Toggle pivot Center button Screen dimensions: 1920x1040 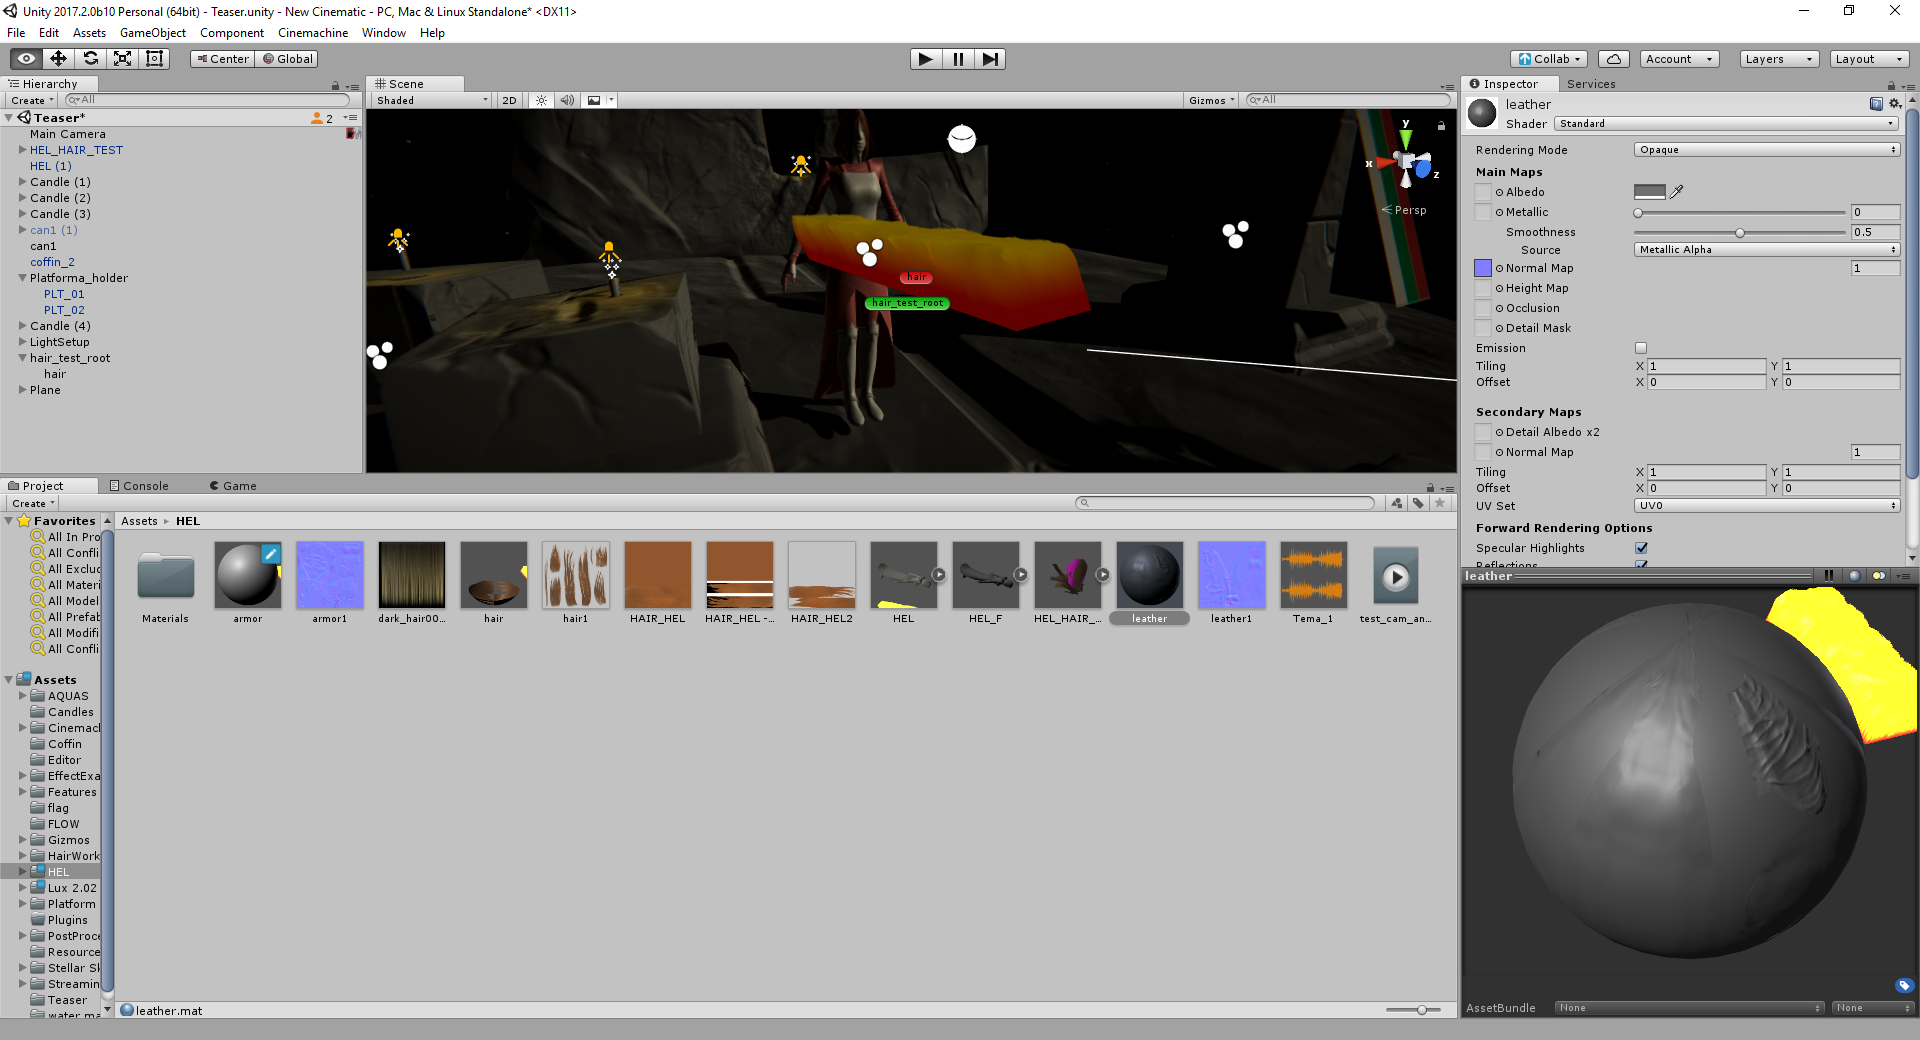(x=222, y=59)
